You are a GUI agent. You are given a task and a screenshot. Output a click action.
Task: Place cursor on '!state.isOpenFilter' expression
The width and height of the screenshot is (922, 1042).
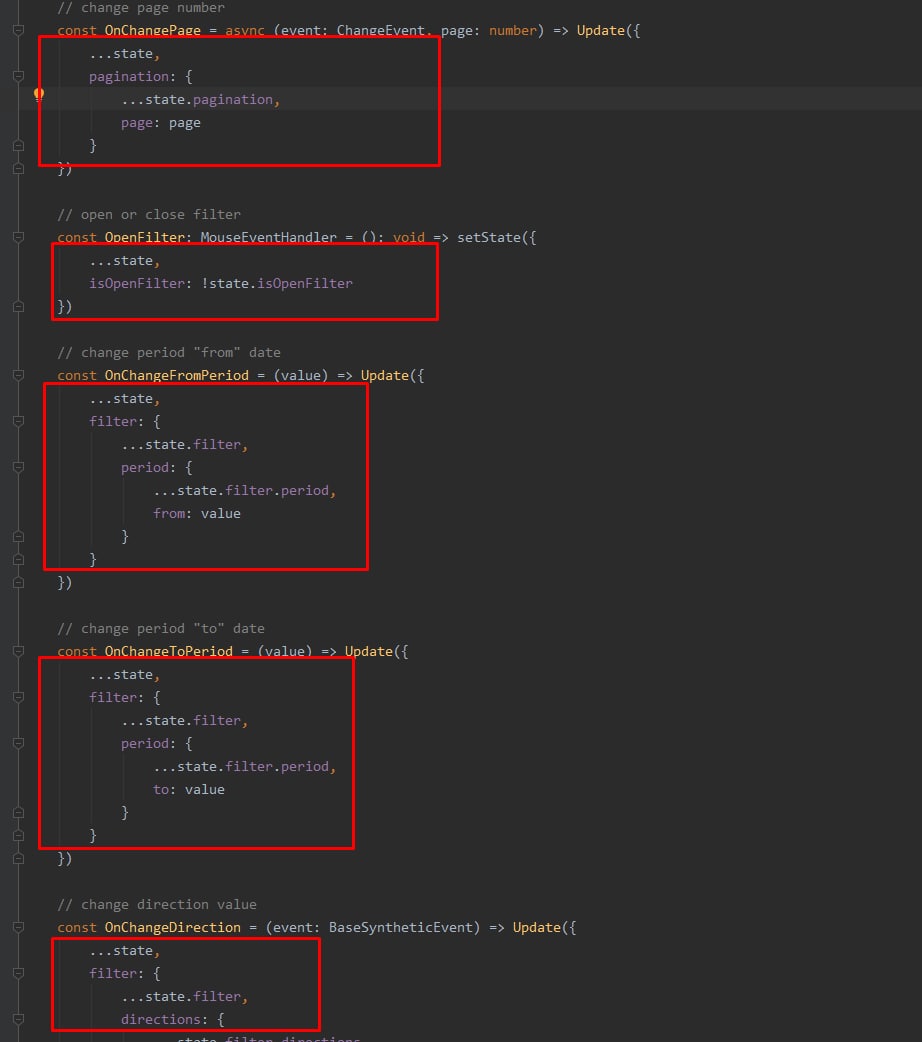278,284
